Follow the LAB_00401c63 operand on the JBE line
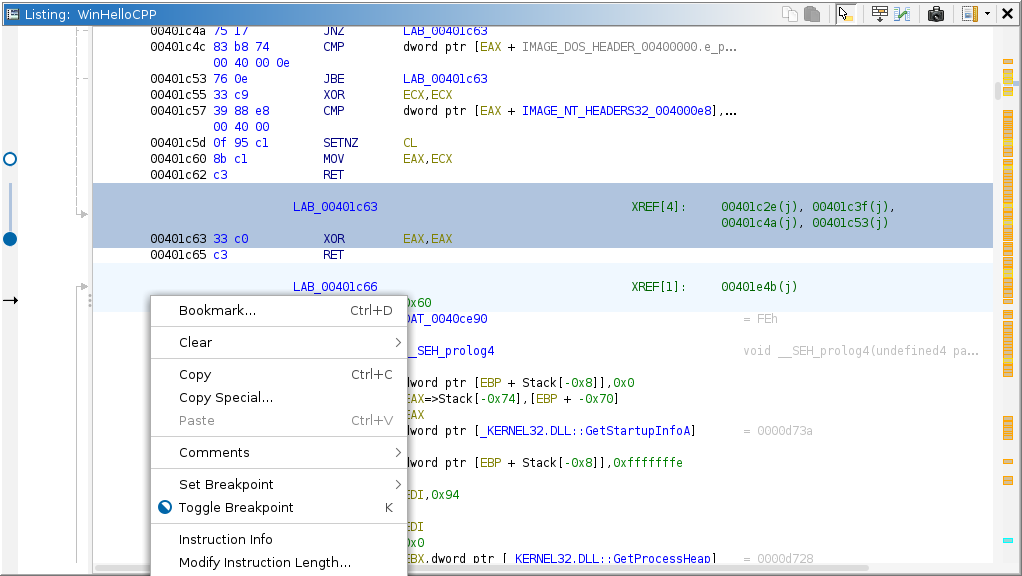 point(445,79)
